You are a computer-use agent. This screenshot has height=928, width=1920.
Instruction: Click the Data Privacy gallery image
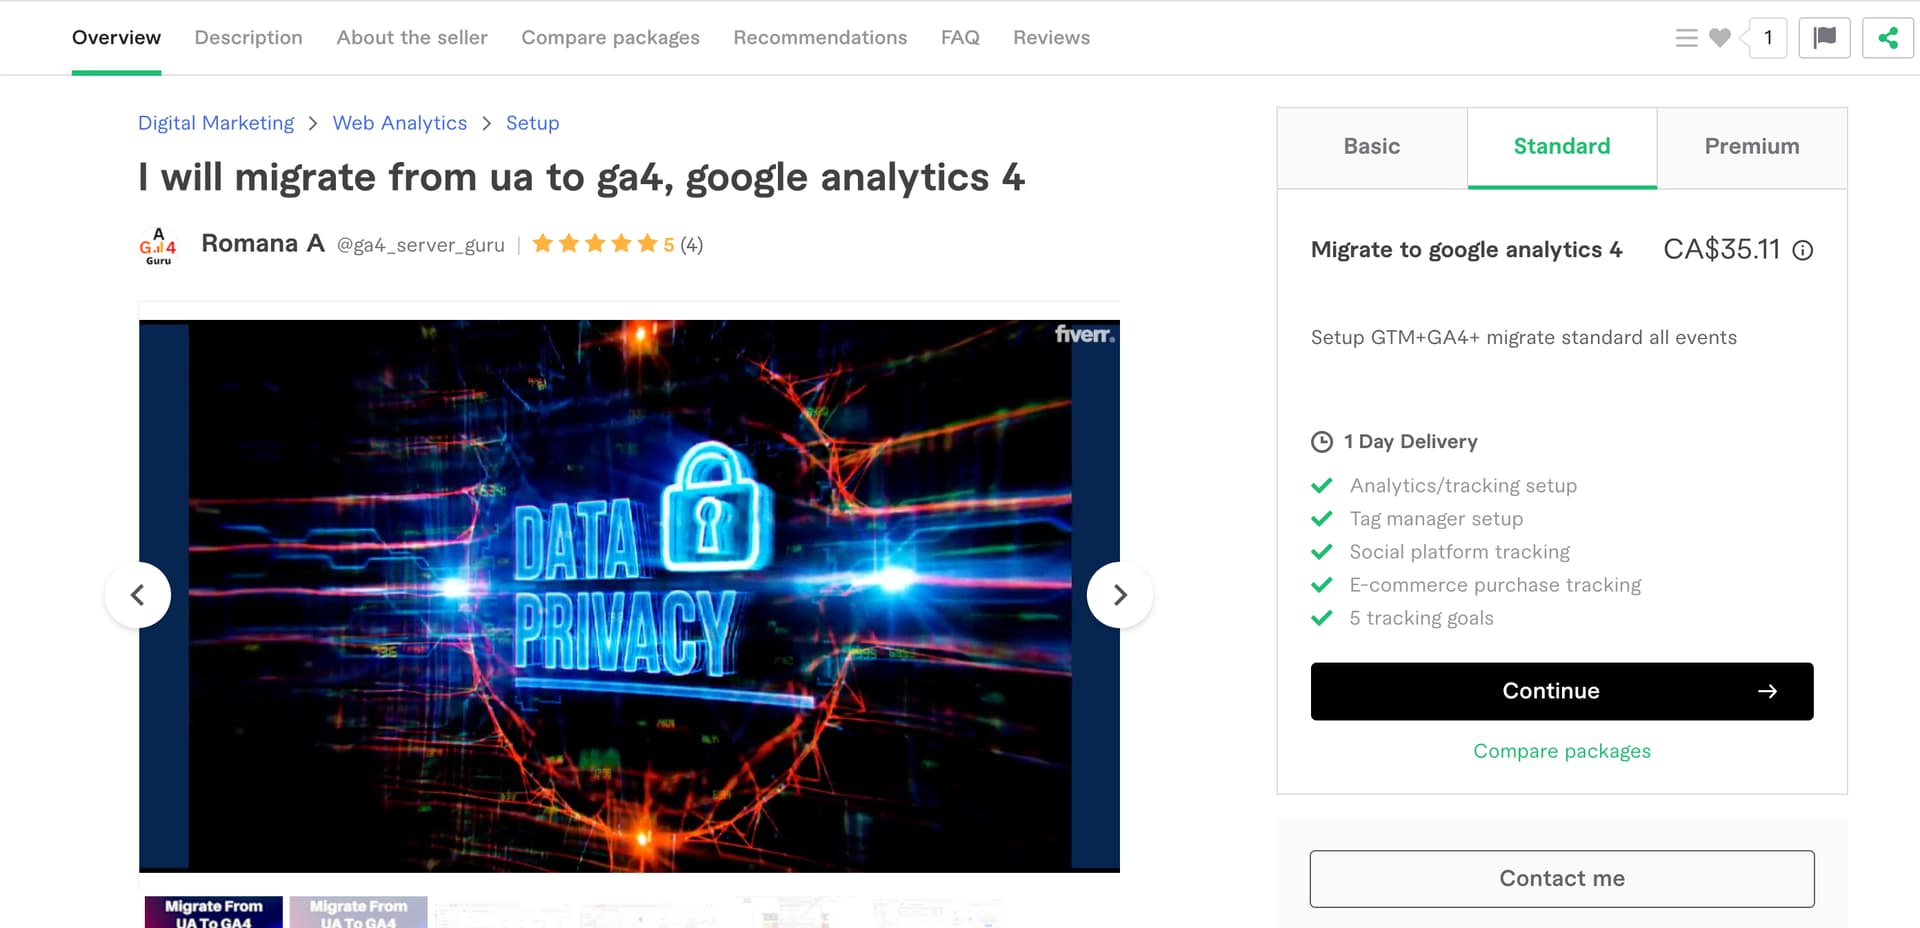pos(629,596)
